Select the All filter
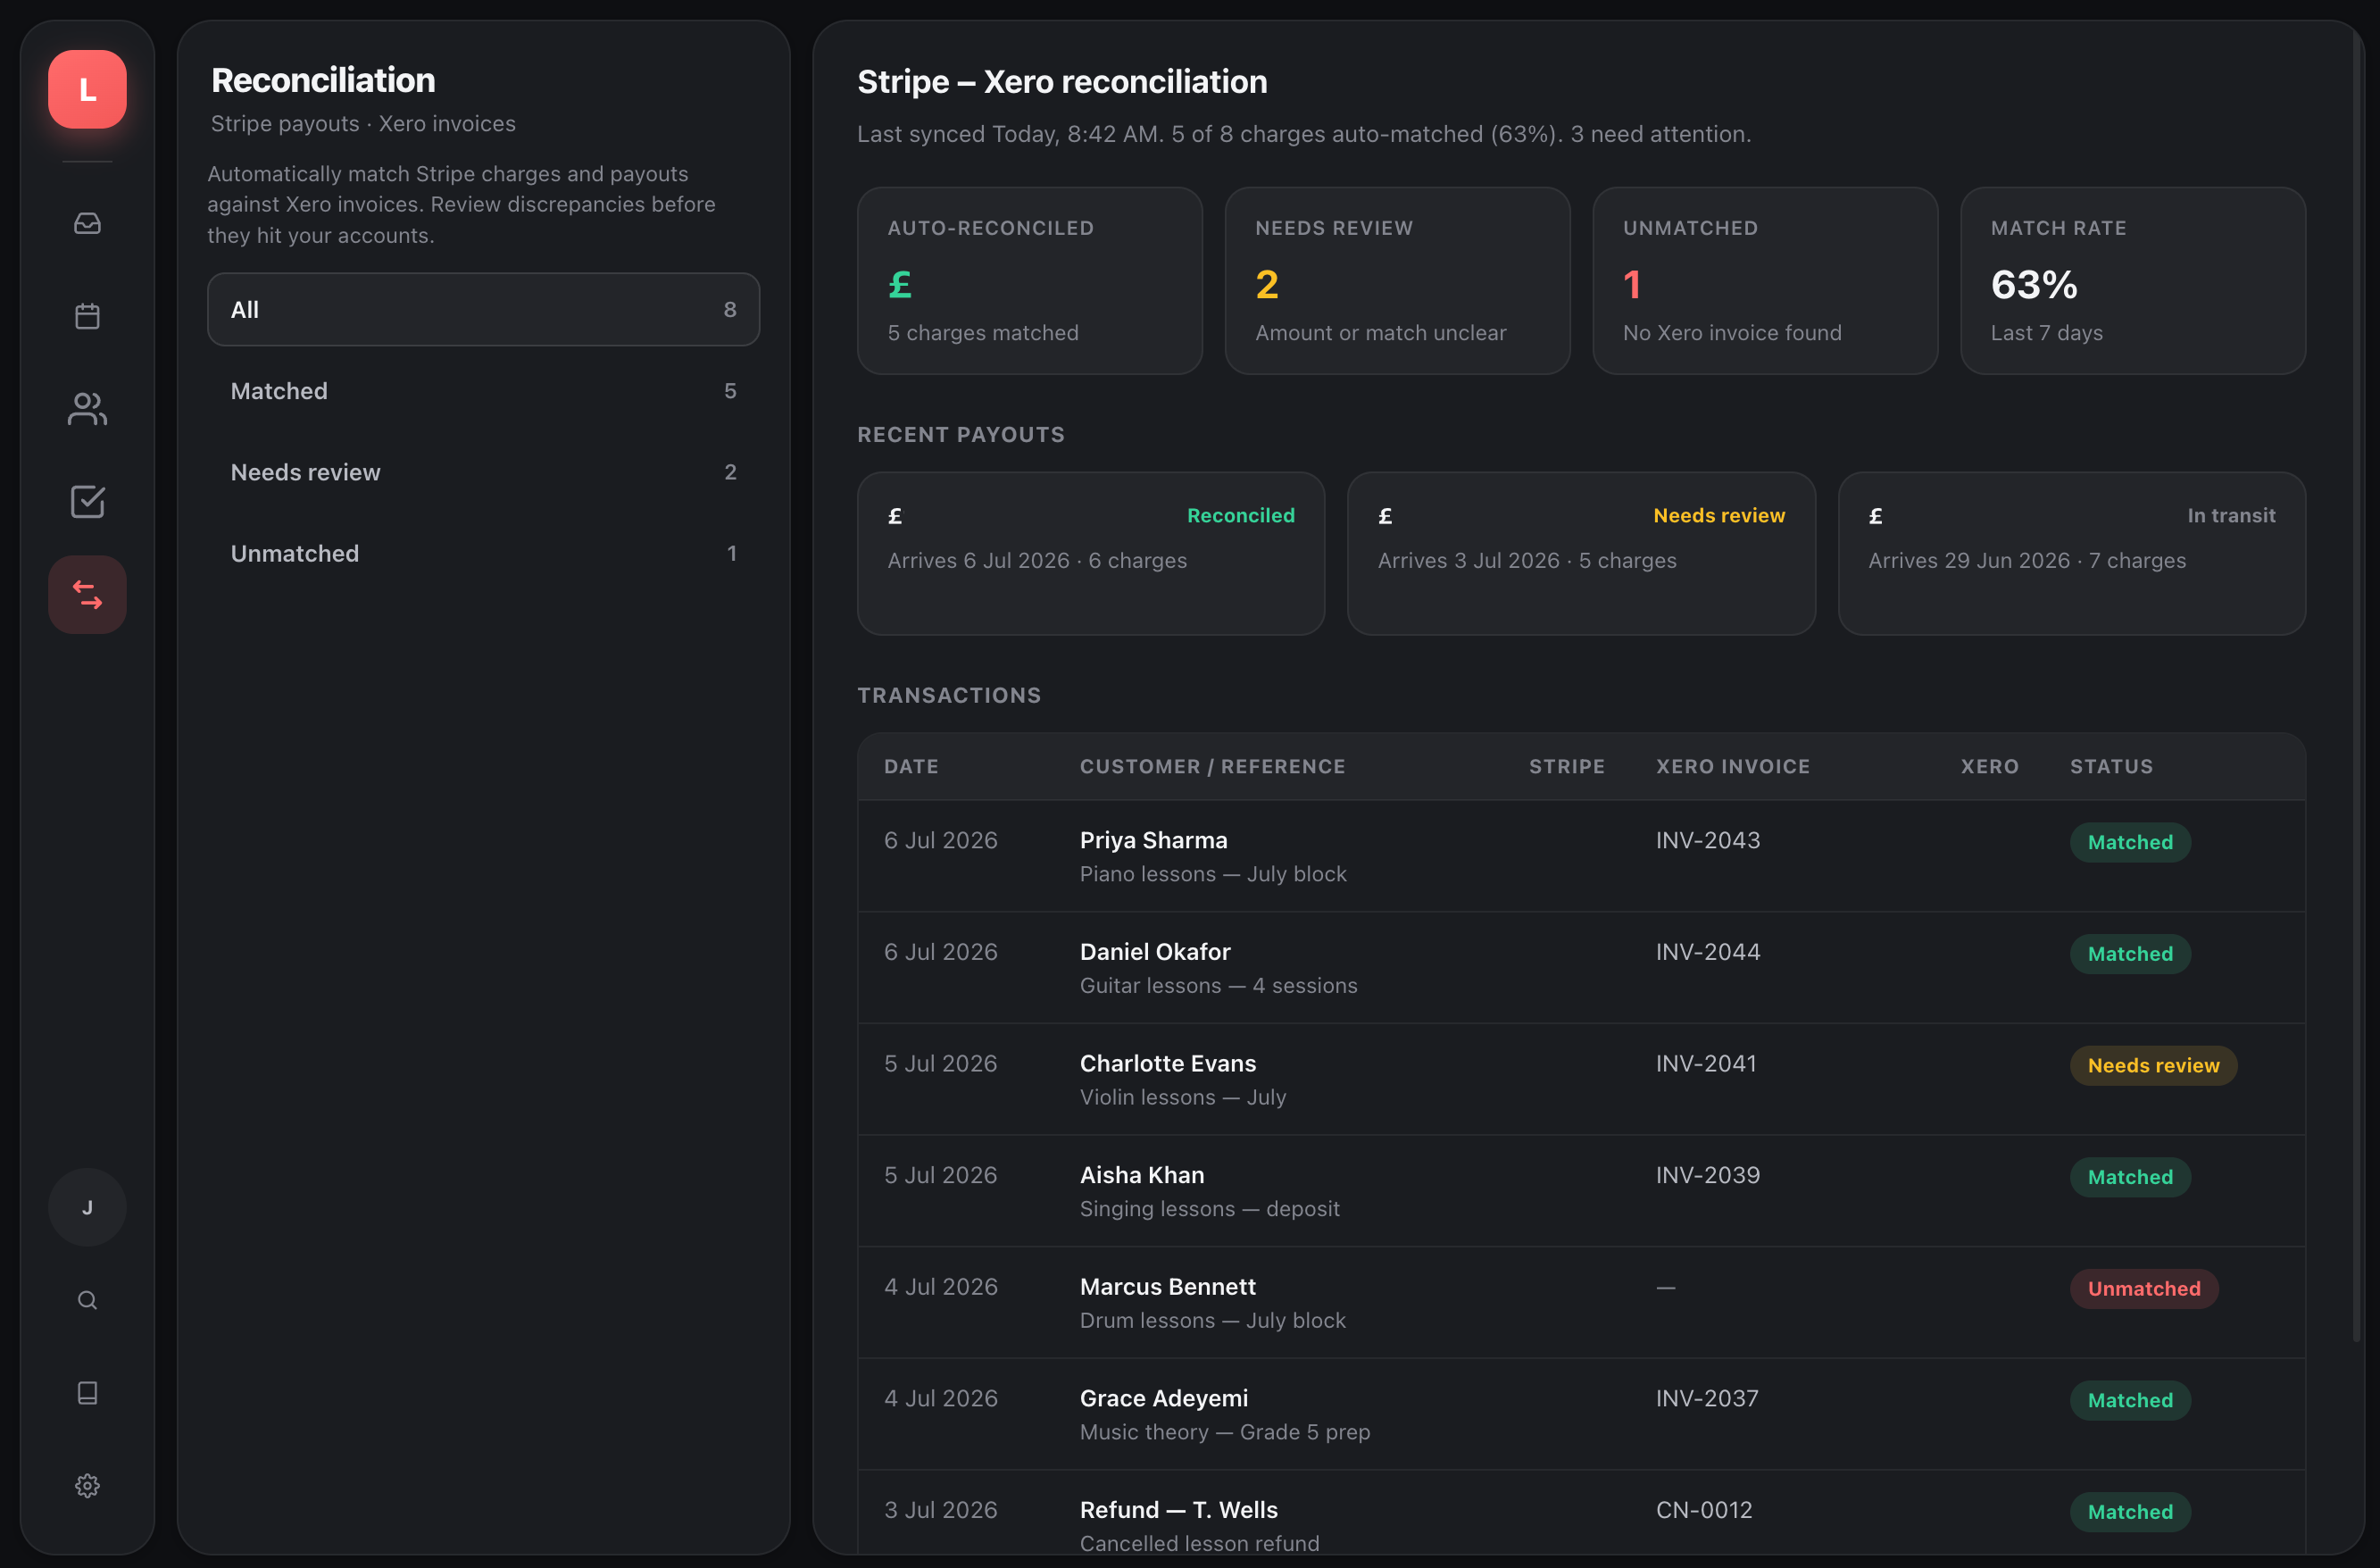 click(483, 309)
